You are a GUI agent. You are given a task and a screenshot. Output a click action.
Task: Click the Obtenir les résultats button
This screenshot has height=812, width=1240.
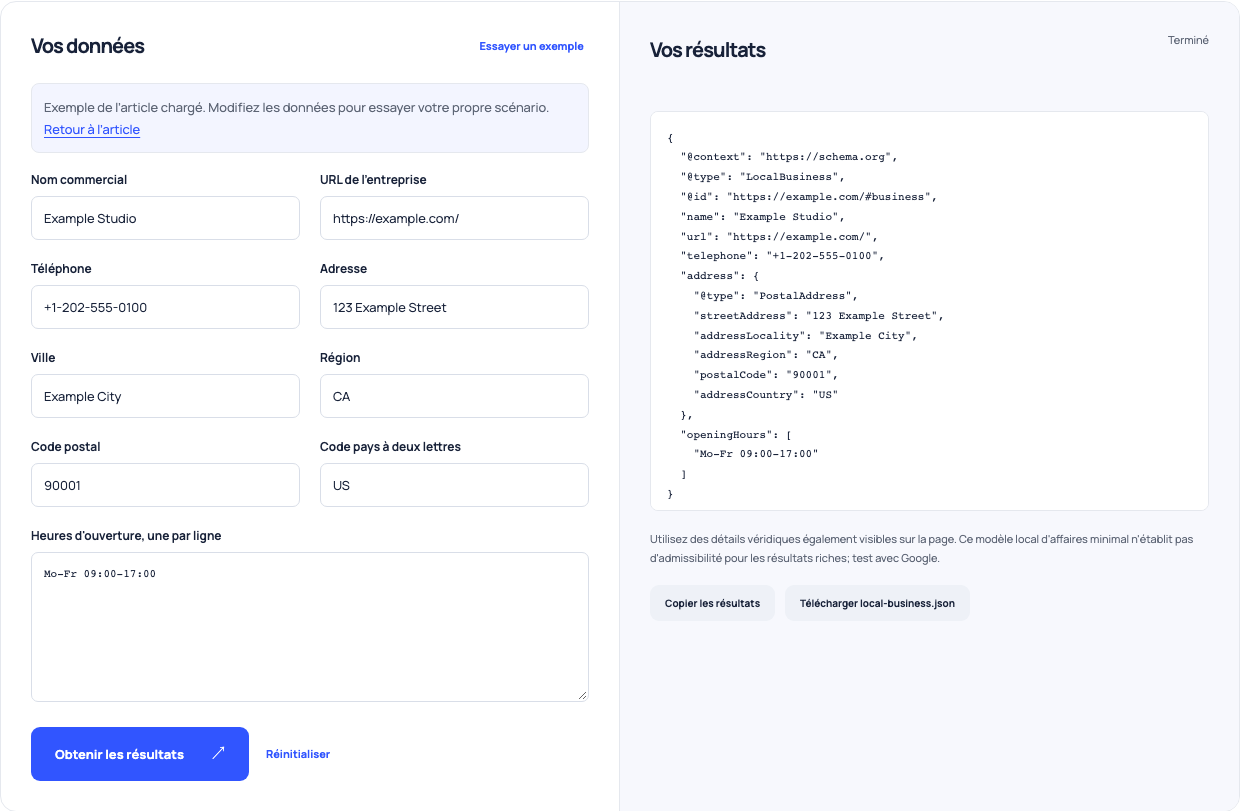coord(140,754)
